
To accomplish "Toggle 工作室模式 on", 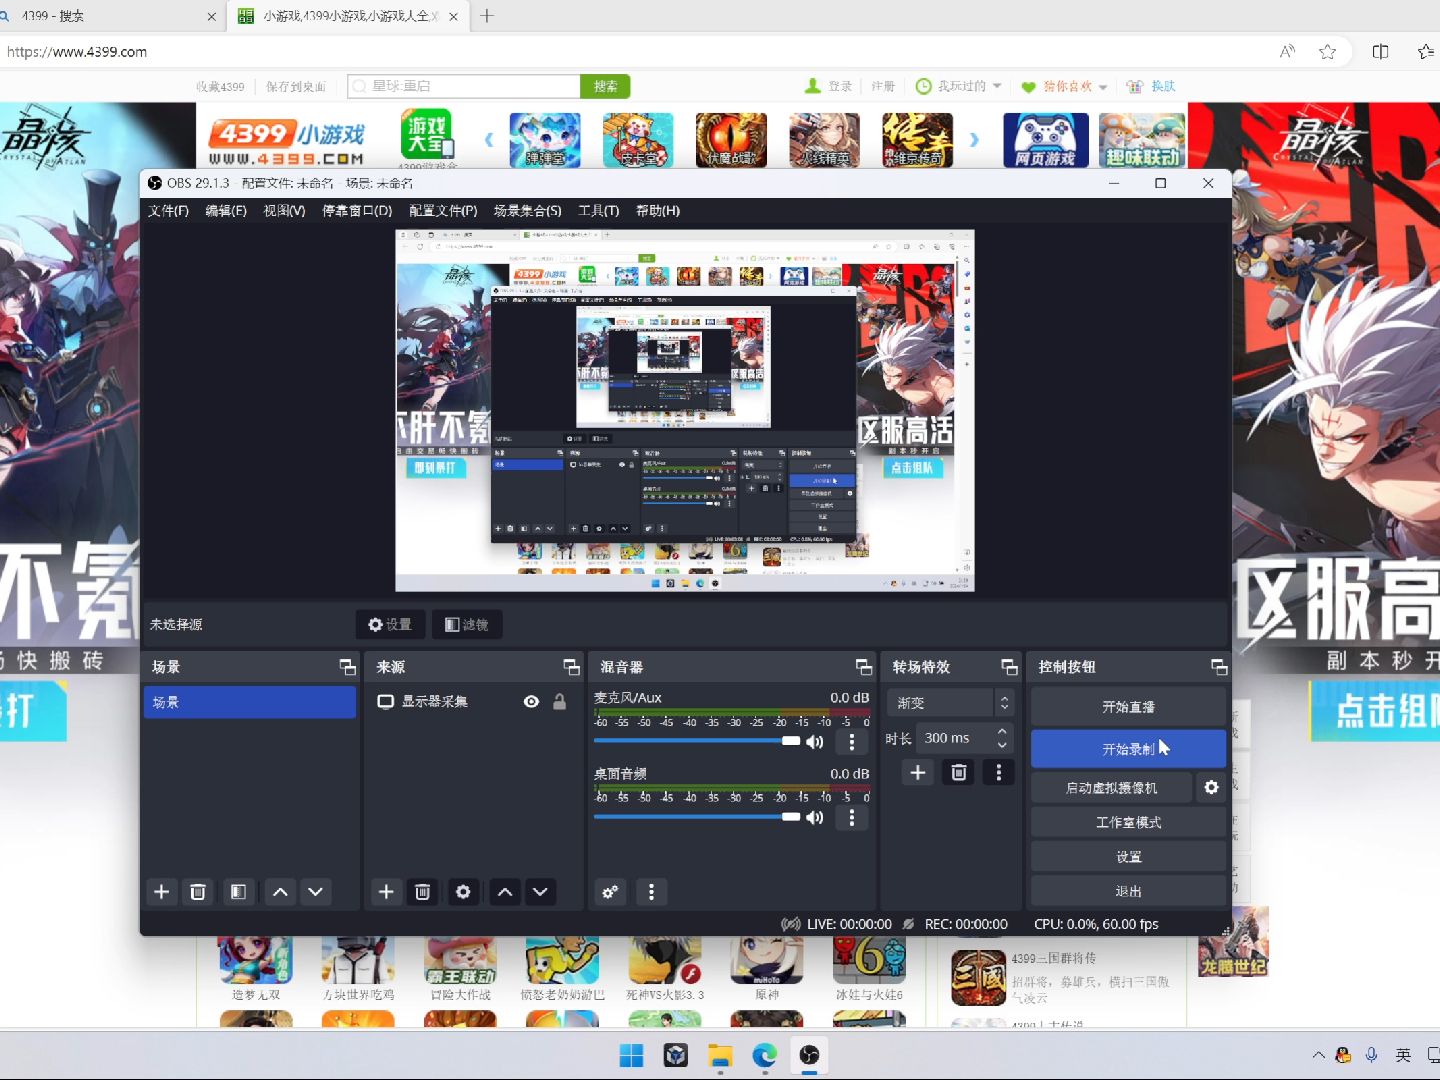I will (x=1128, y=822).
